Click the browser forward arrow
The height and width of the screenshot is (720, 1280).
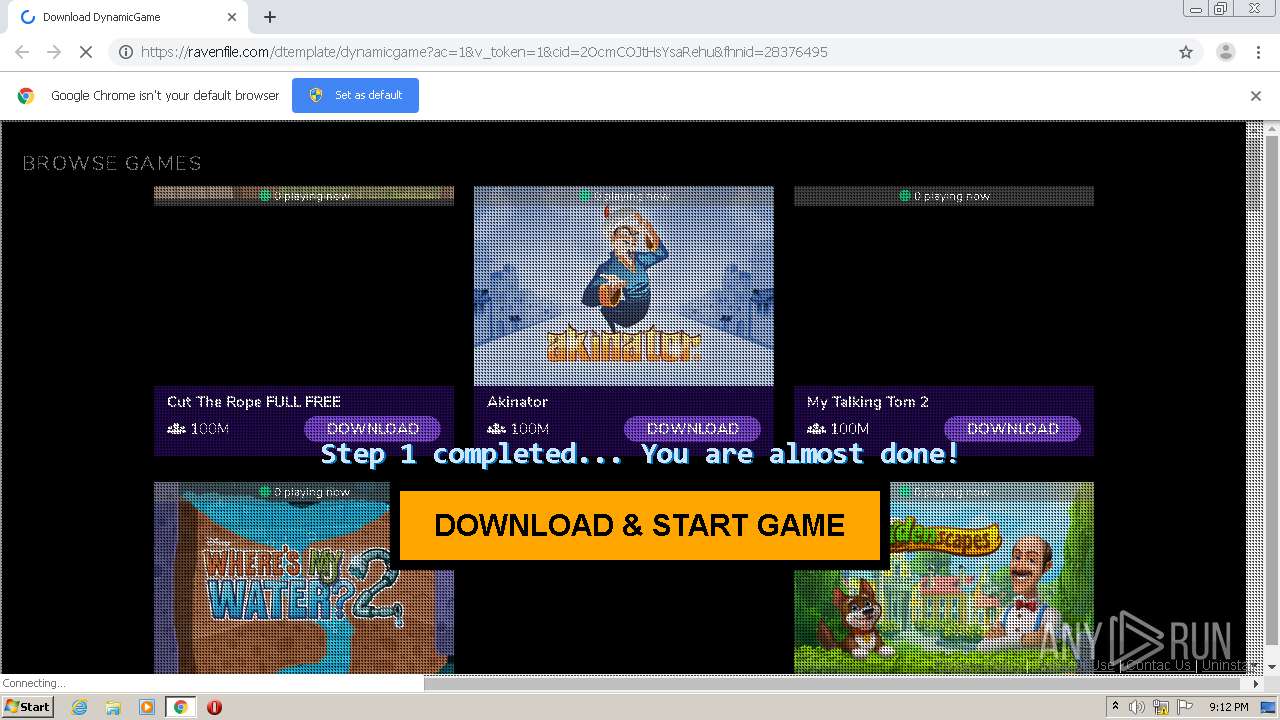point(54,52)
